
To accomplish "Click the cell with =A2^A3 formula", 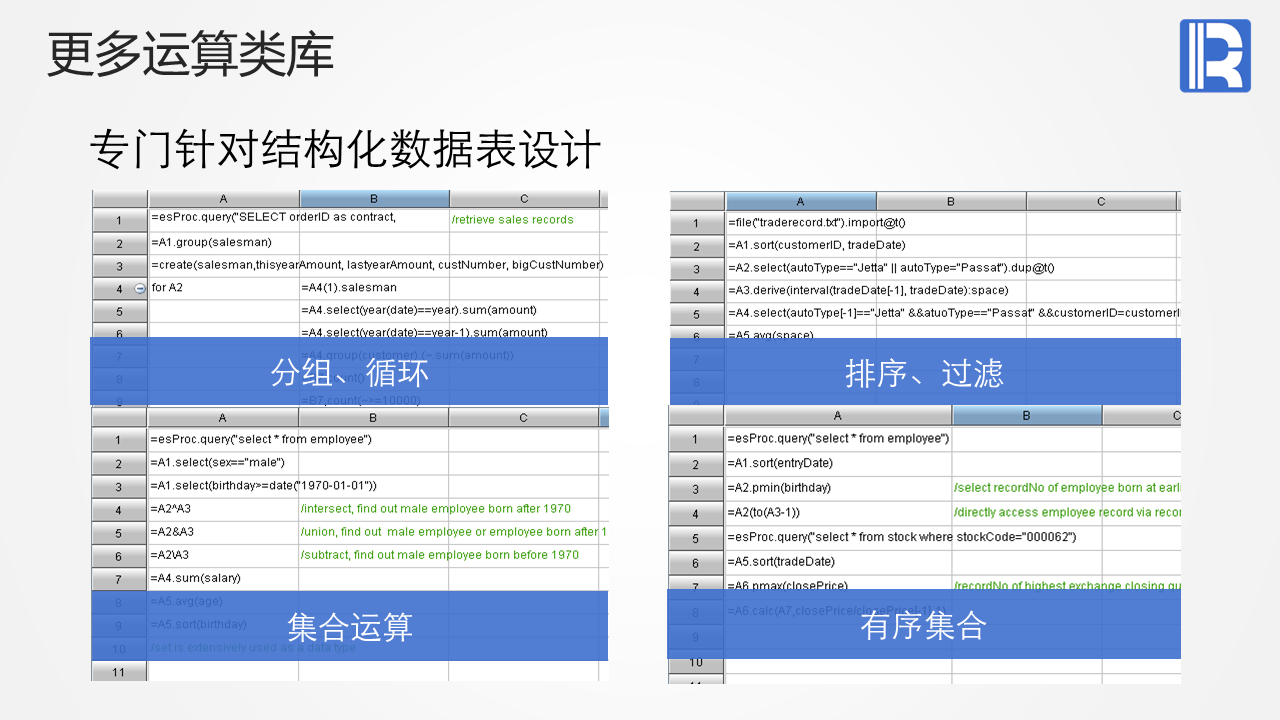I will coord(223,509).
